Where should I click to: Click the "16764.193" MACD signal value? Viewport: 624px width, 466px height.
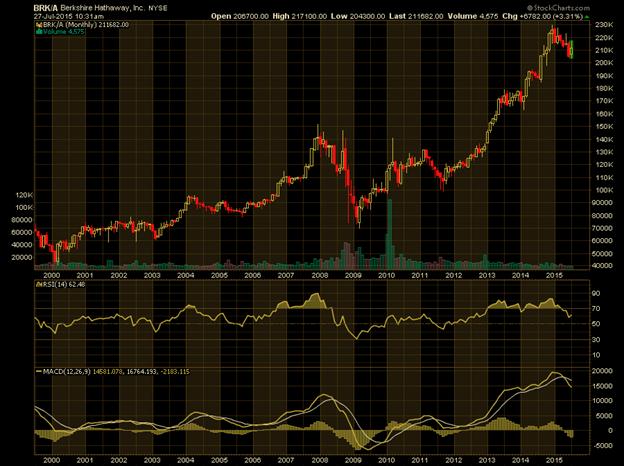tap(141, 372)
